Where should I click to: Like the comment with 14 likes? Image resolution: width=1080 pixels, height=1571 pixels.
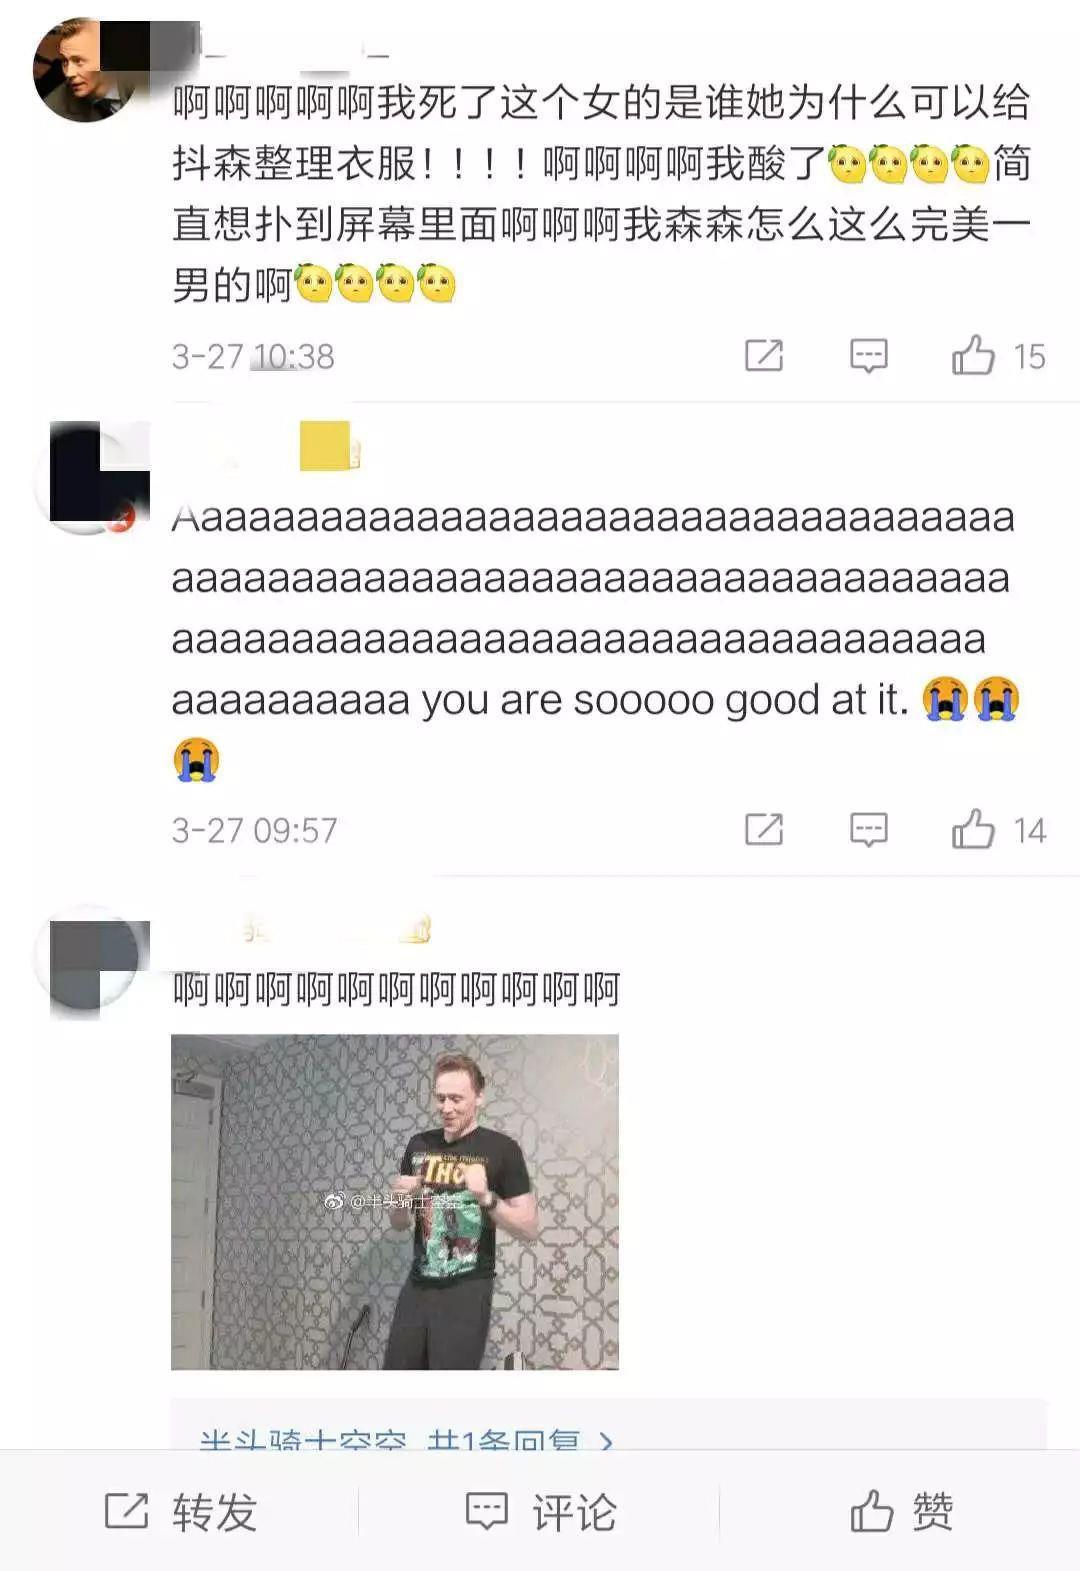pos(973,829)
